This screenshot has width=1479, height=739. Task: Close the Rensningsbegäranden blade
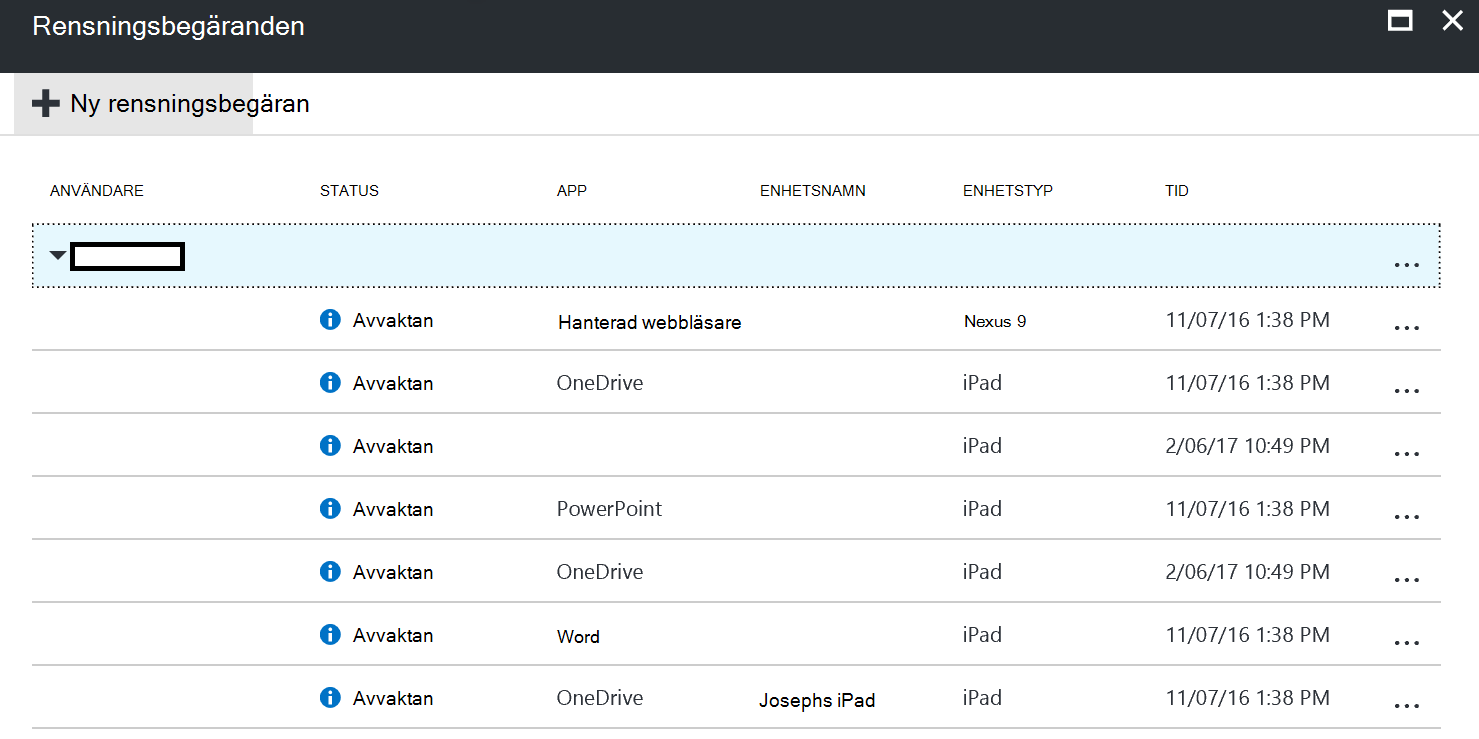(1452, 21)
